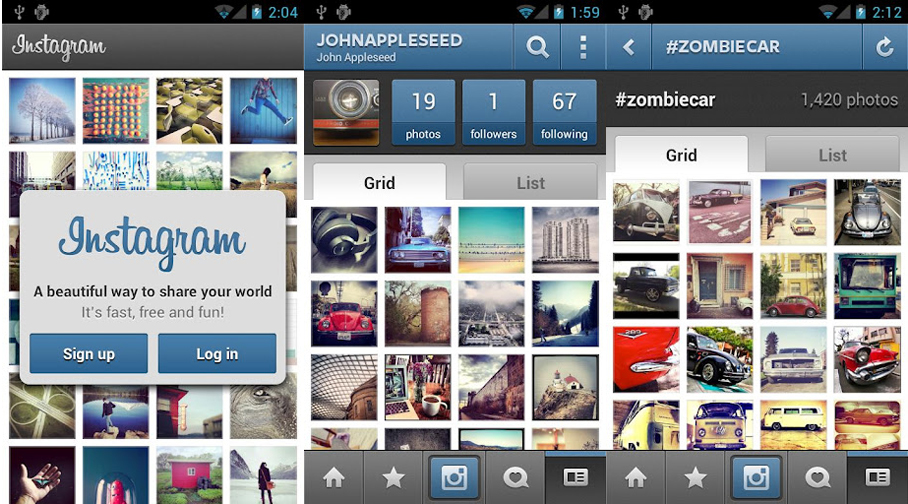908x504 pixels.
Task: Open the three-dot overflow menu
Action: (583, 46)
